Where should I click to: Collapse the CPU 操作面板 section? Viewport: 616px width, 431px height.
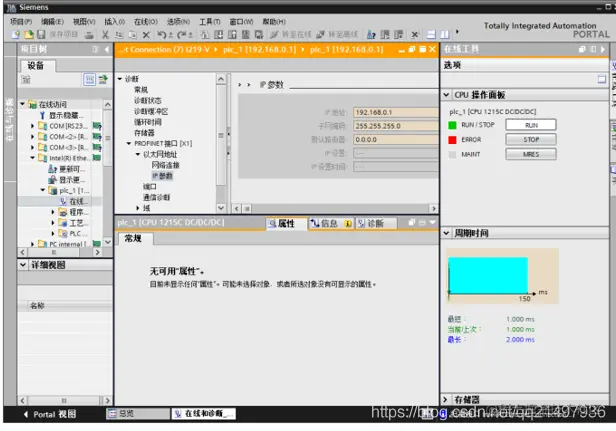coord(446,95)
